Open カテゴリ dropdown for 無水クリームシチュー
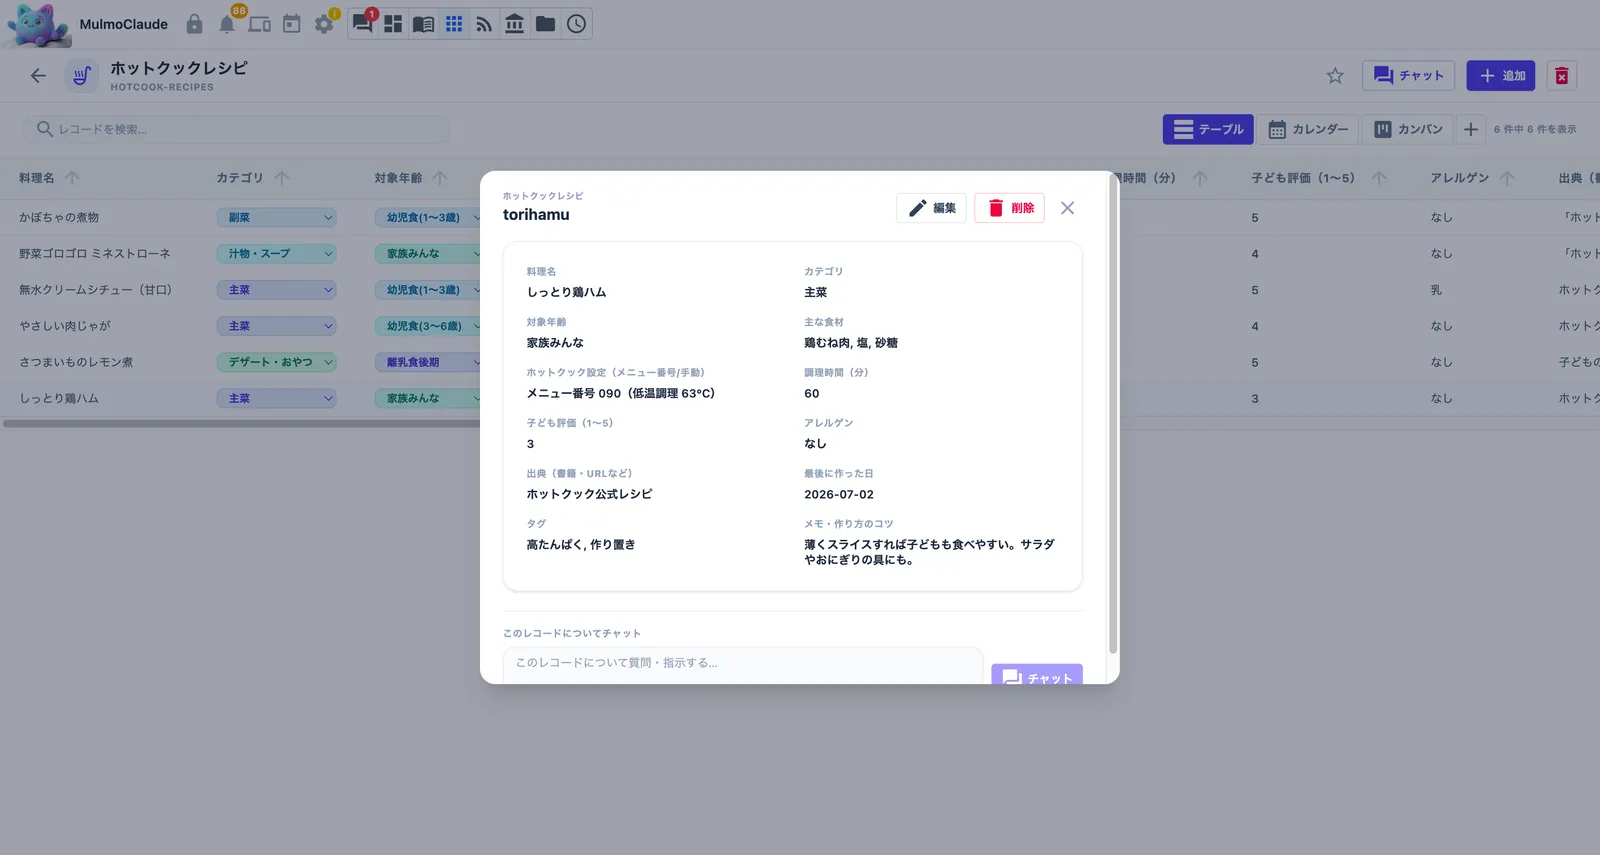Viewport: 1600px width, 855px height. tap(277, 290)
